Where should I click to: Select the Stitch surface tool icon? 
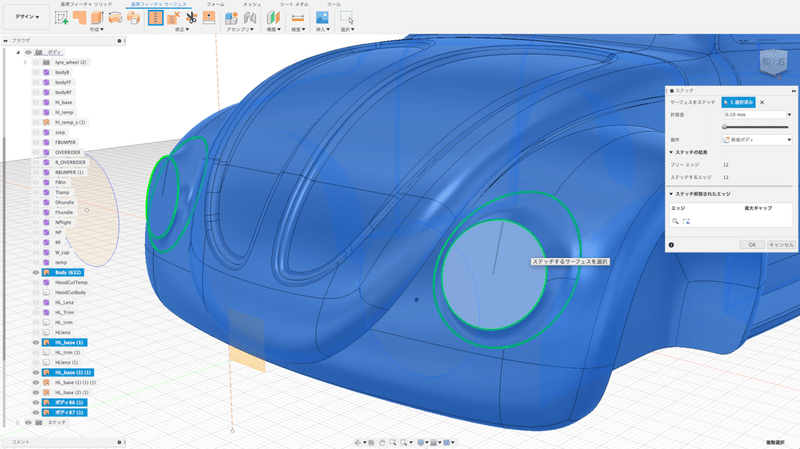coord(156,17)
